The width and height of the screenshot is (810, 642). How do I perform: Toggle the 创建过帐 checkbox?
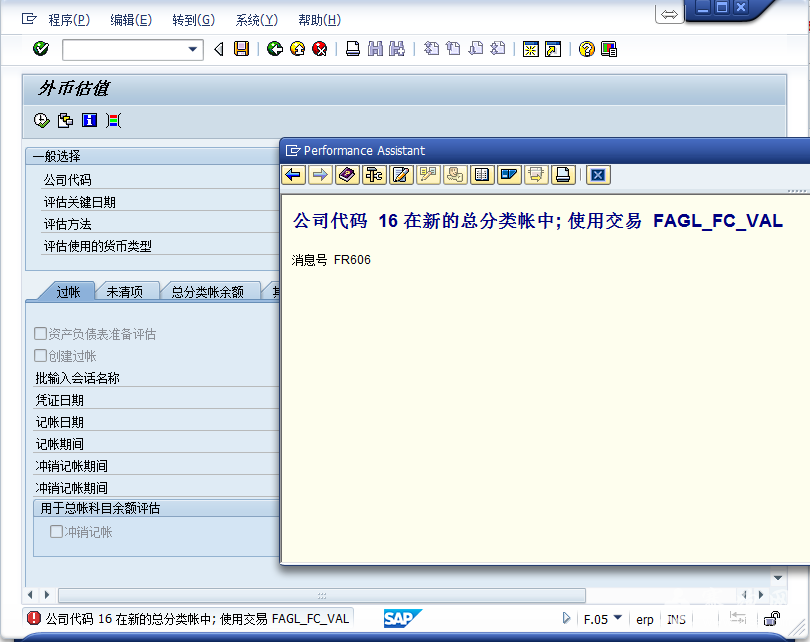tap(40, 355)
